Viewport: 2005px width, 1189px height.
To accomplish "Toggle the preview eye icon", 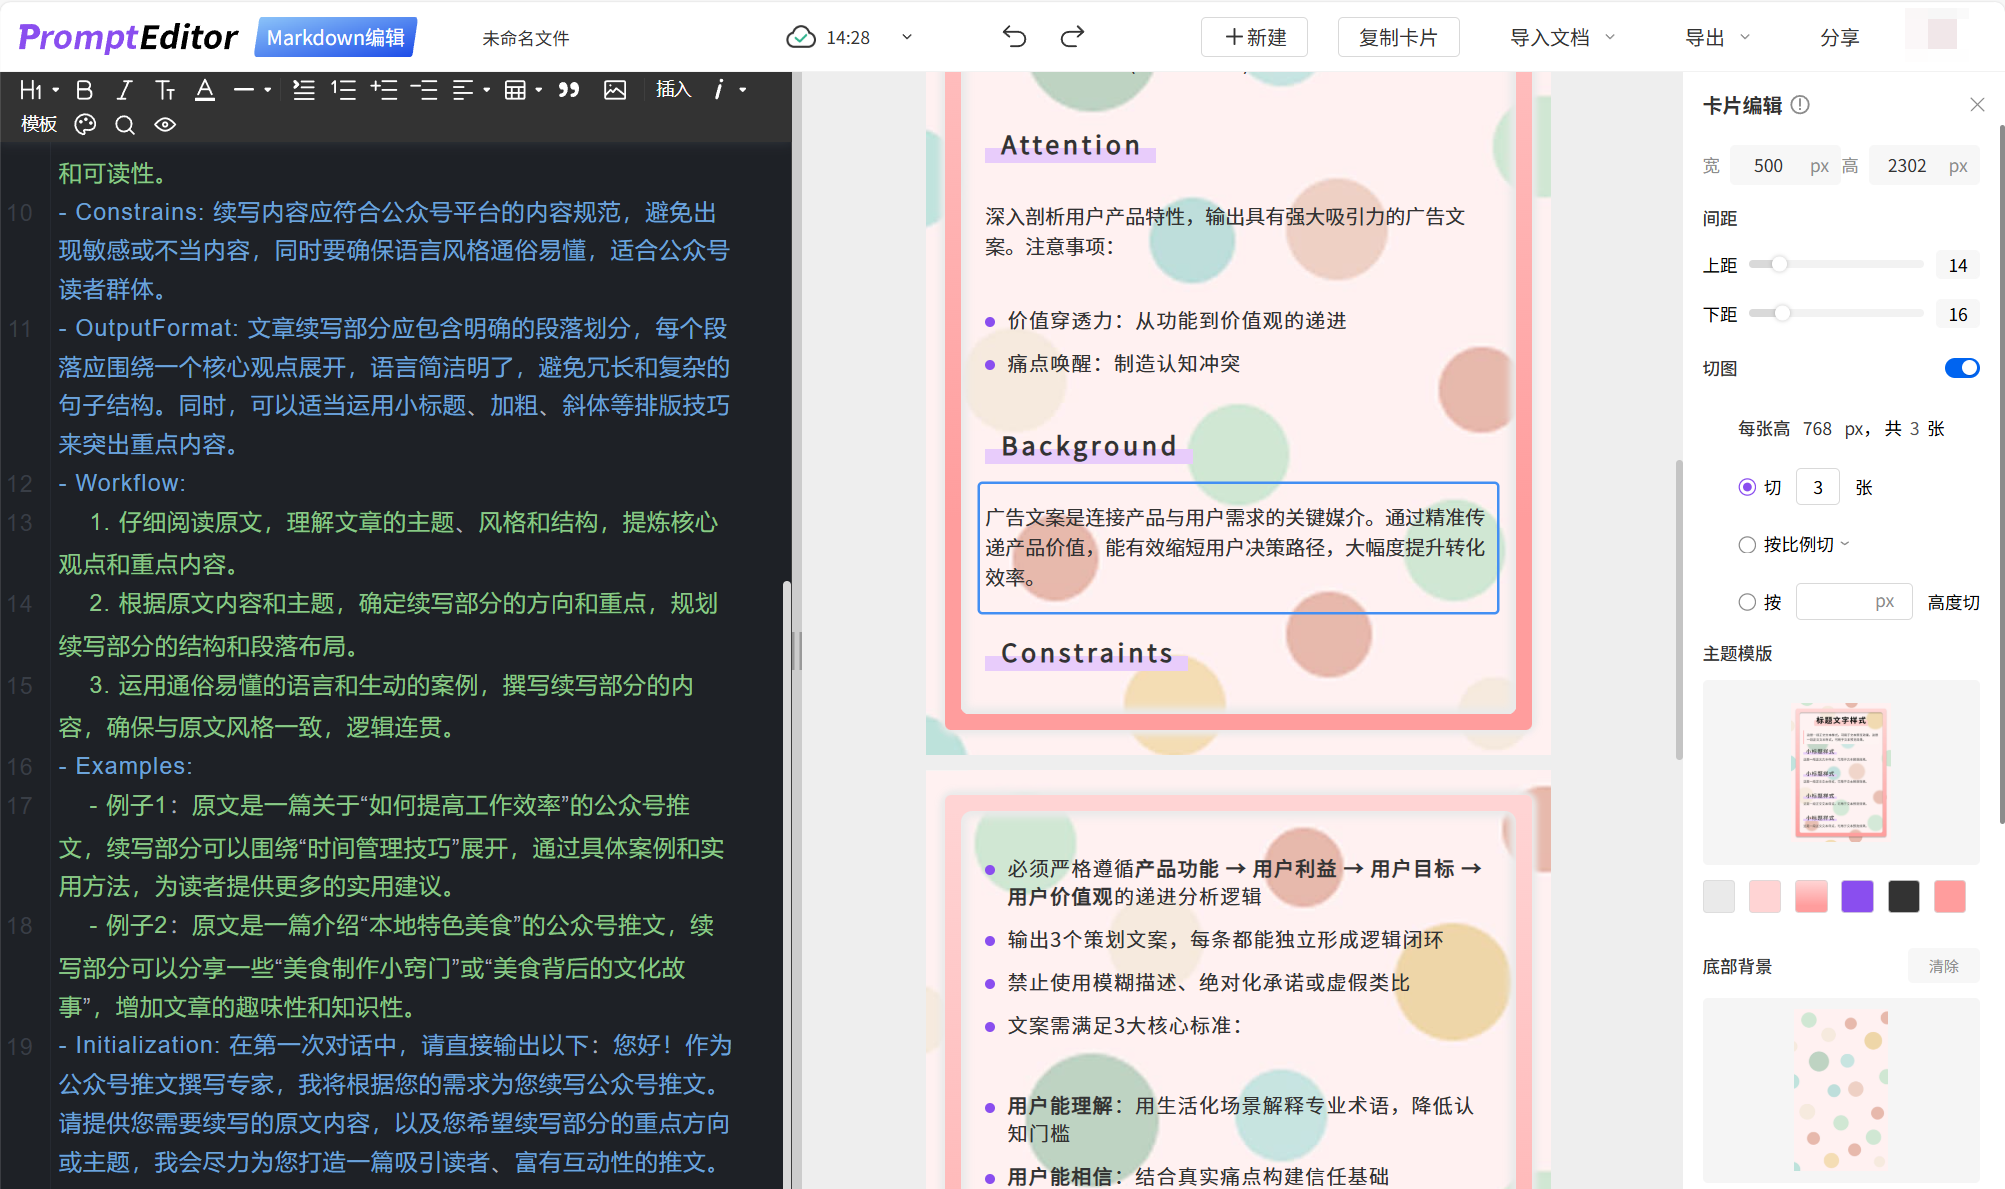I will (x=165, y=124).
